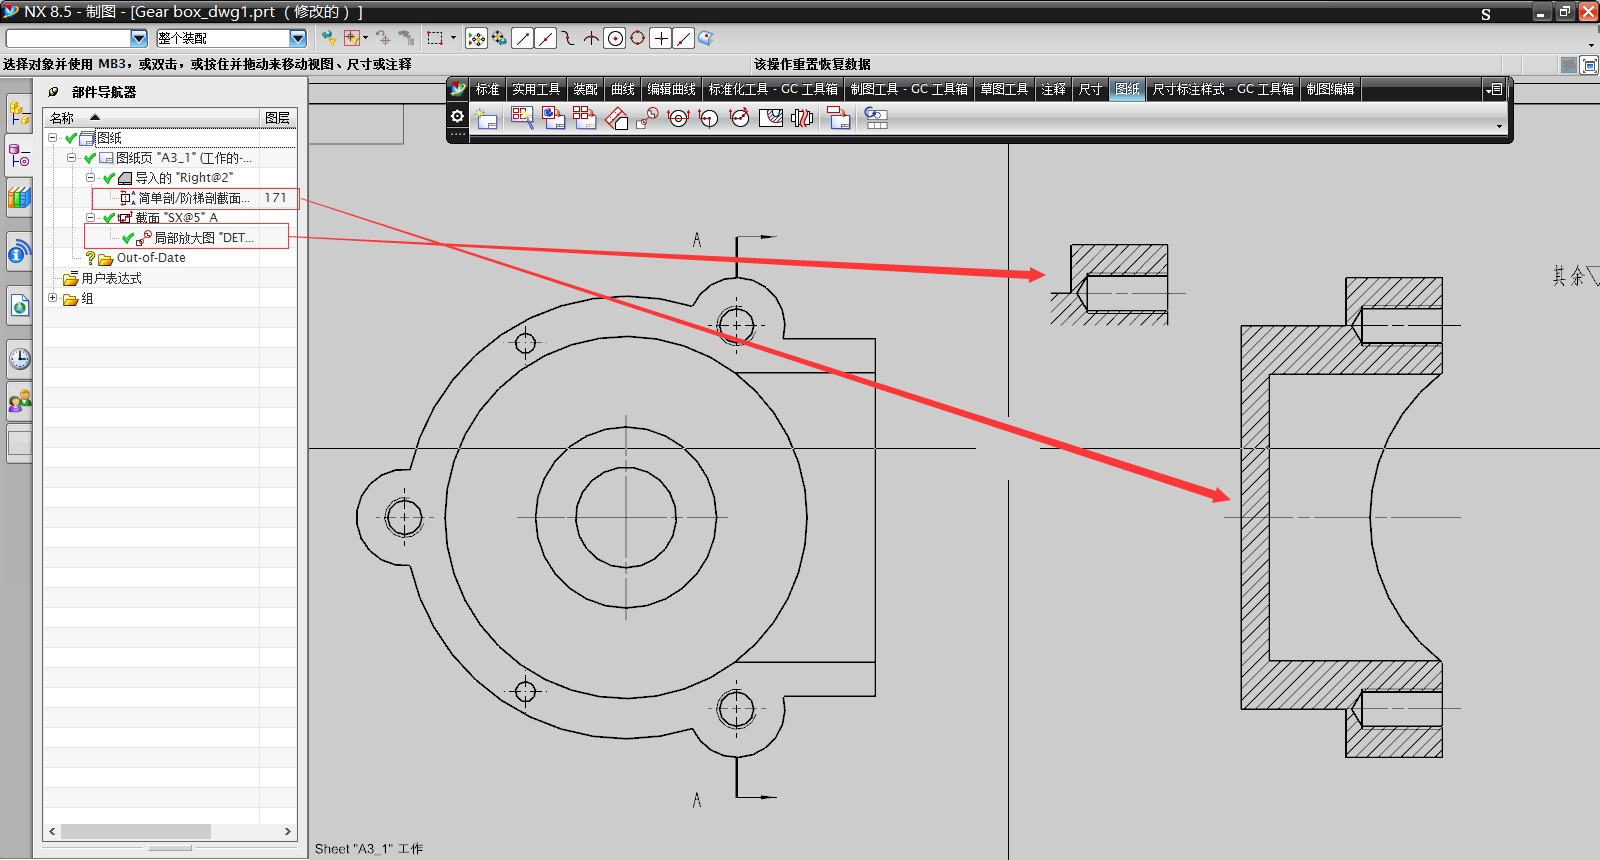Viewport: 1600px width, 860px height.
Task: Open the 尺寸 ribbon tab
Action: (x=1090, y=89)
